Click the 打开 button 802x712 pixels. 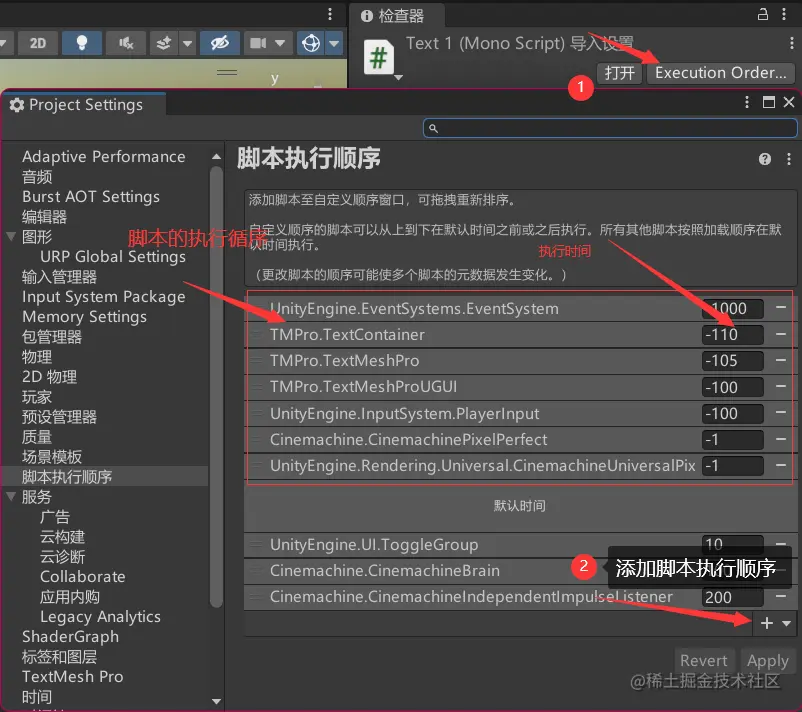pyautogui.click(x=619, y=73)
